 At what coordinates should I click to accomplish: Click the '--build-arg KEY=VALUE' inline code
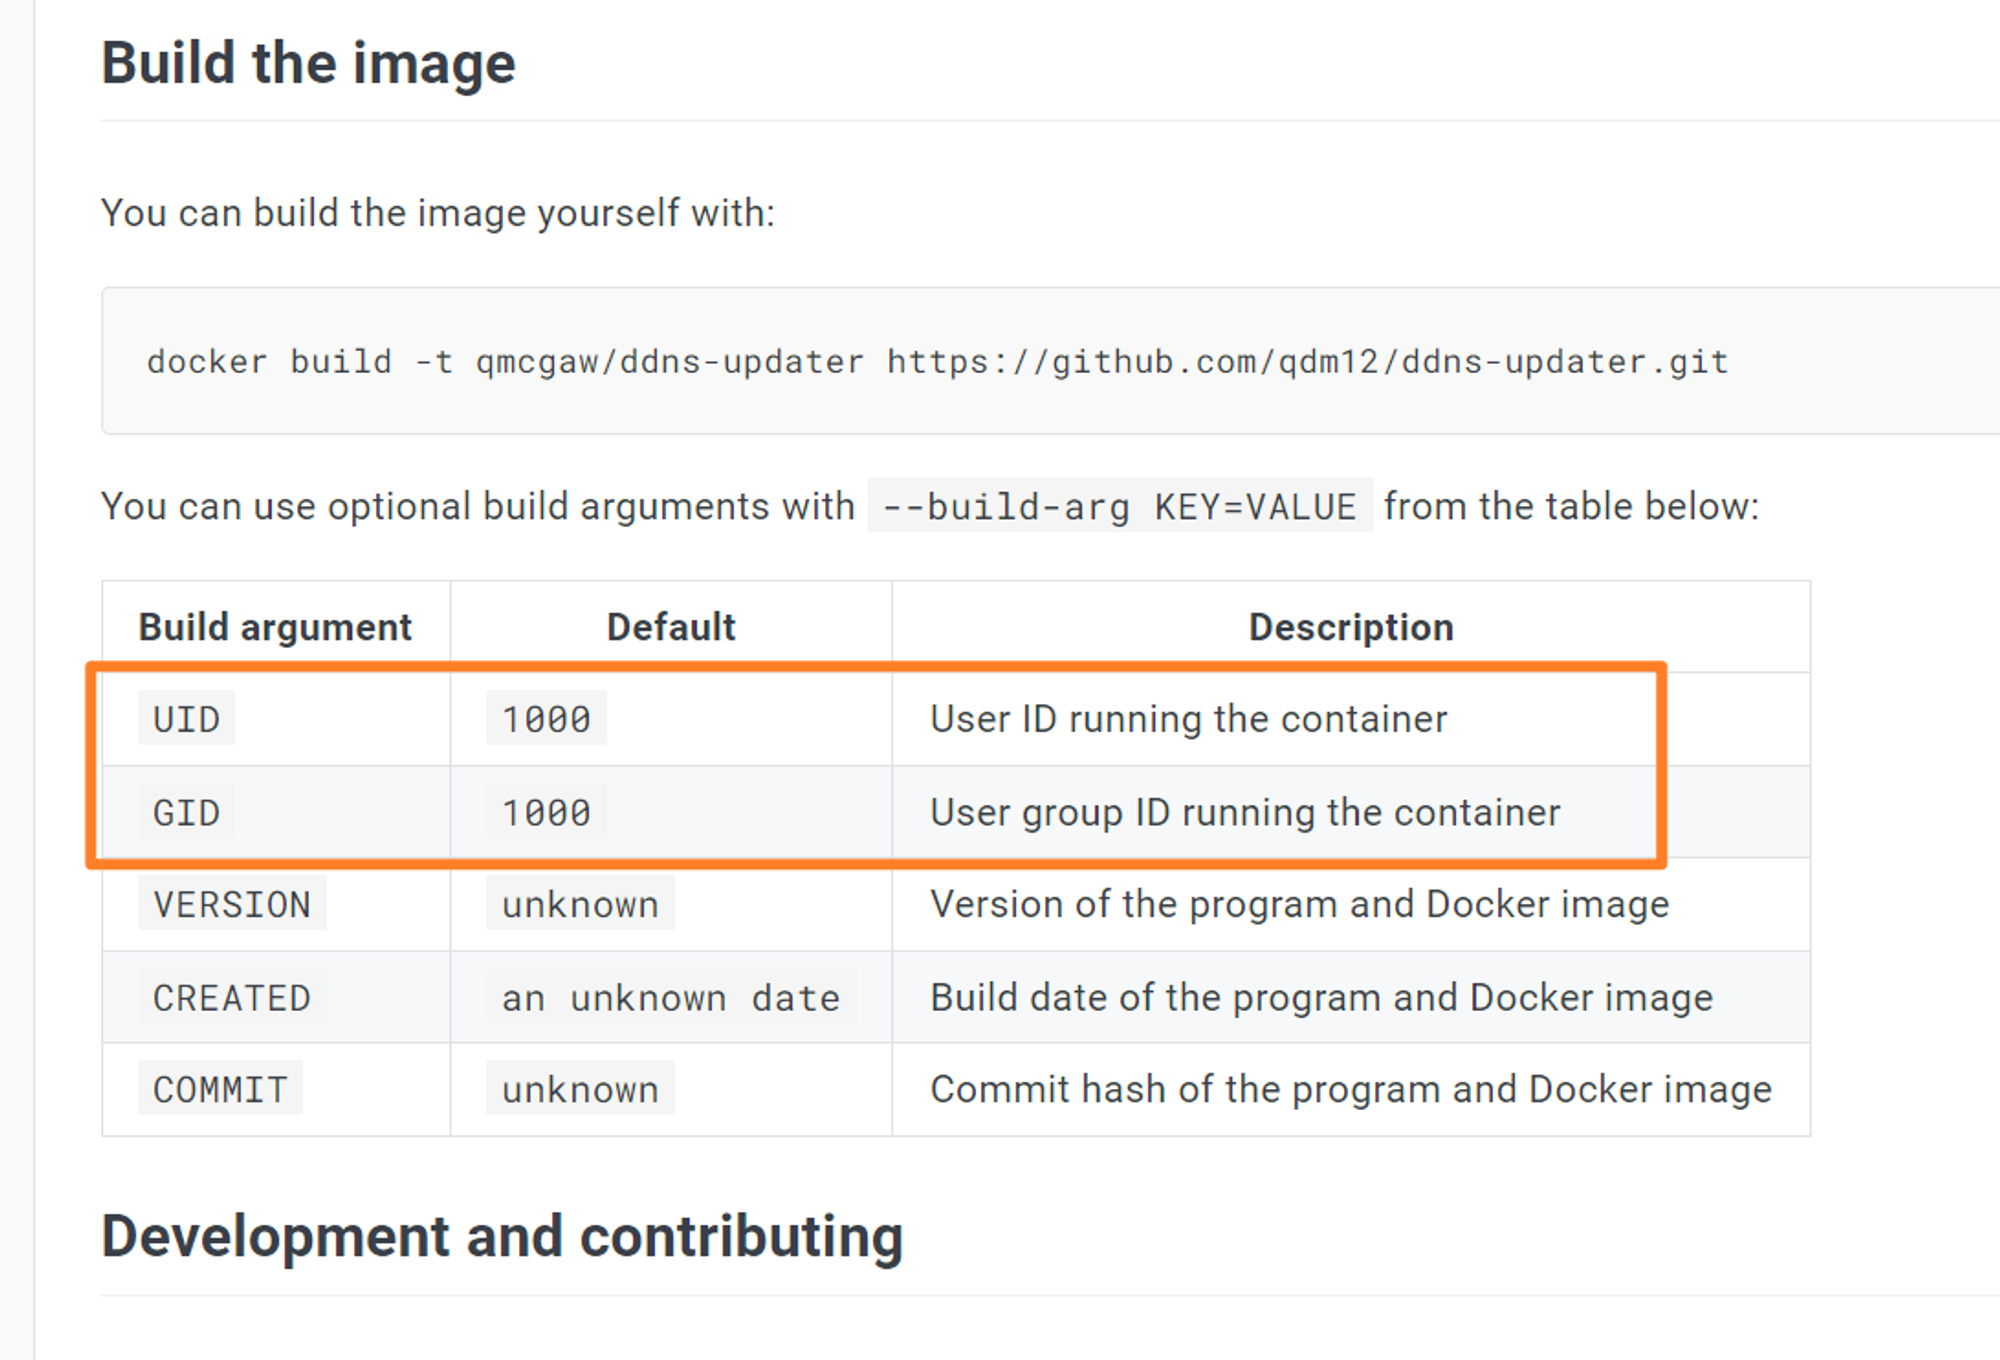[x=1119, y=506]
